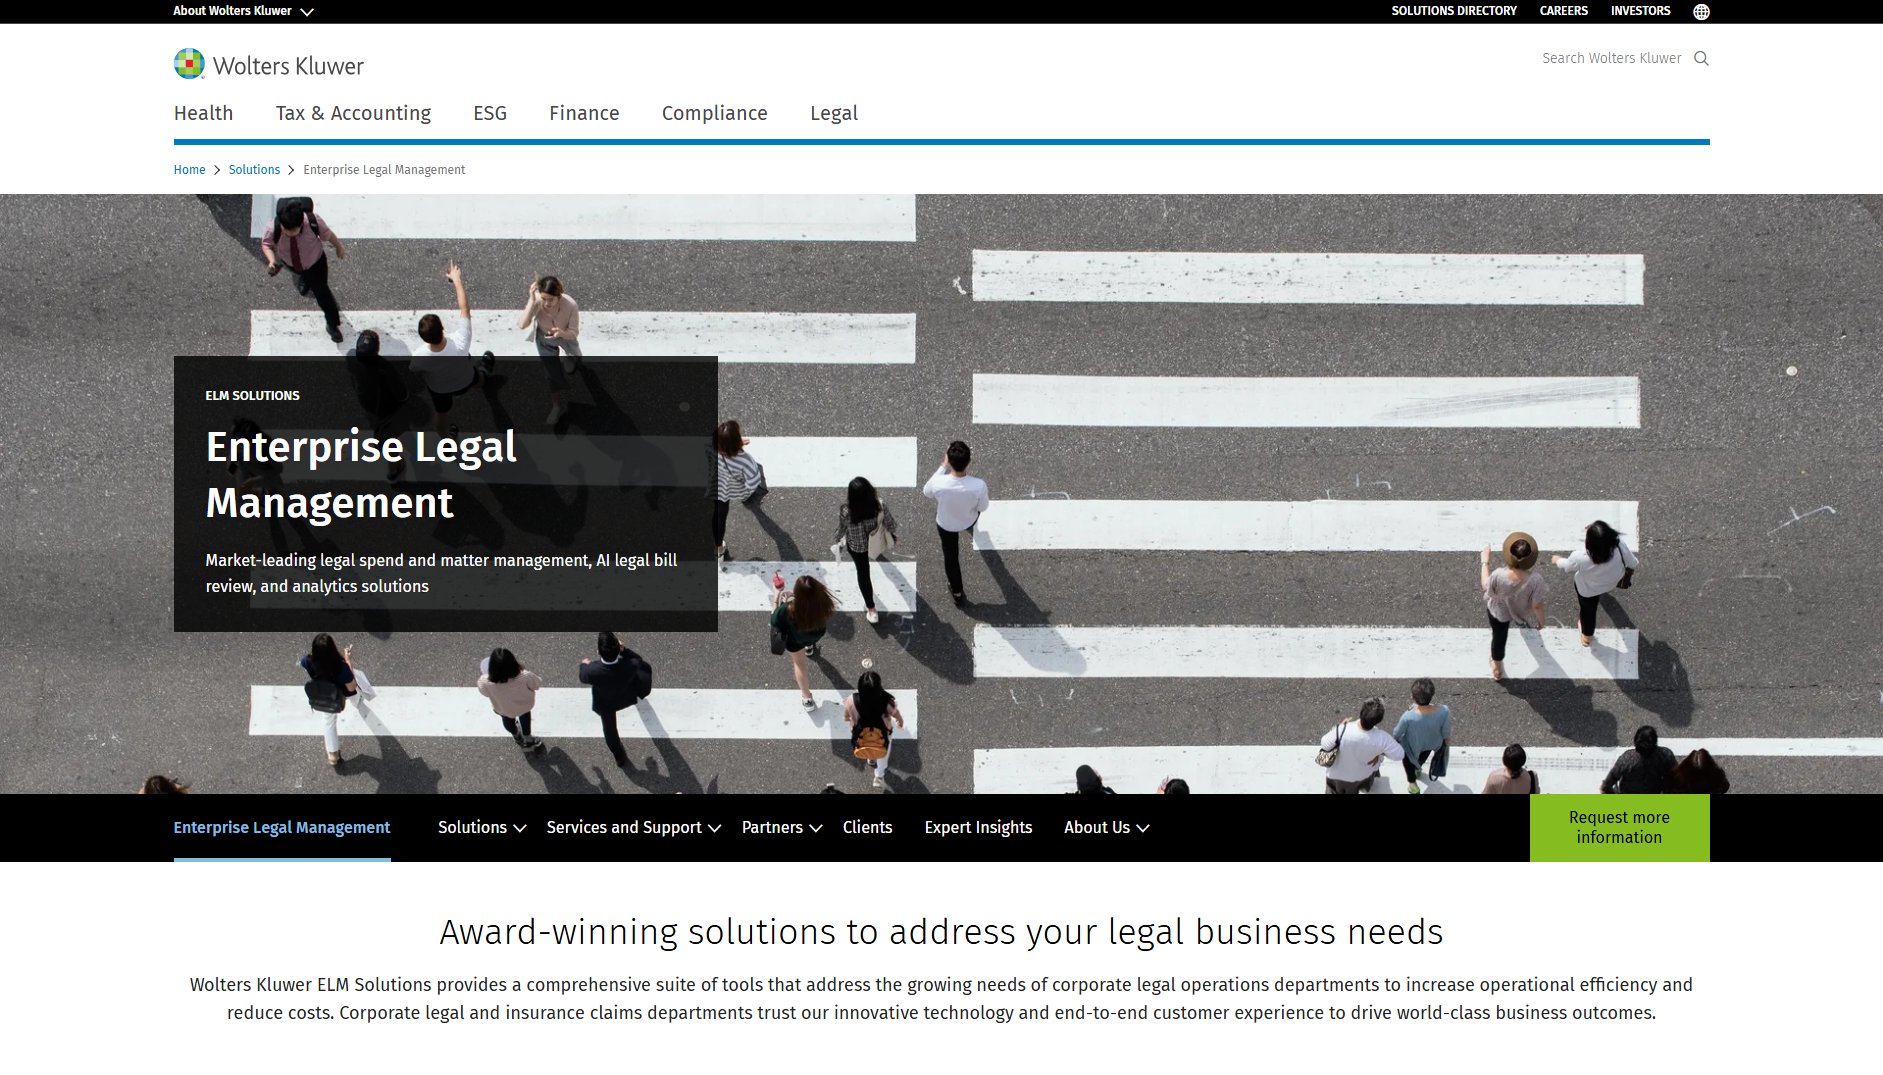Viewport: 1883px width, 1075px height.
Task: Select the Tax & Accounting menu item
Action: click(x=353, y=113)
